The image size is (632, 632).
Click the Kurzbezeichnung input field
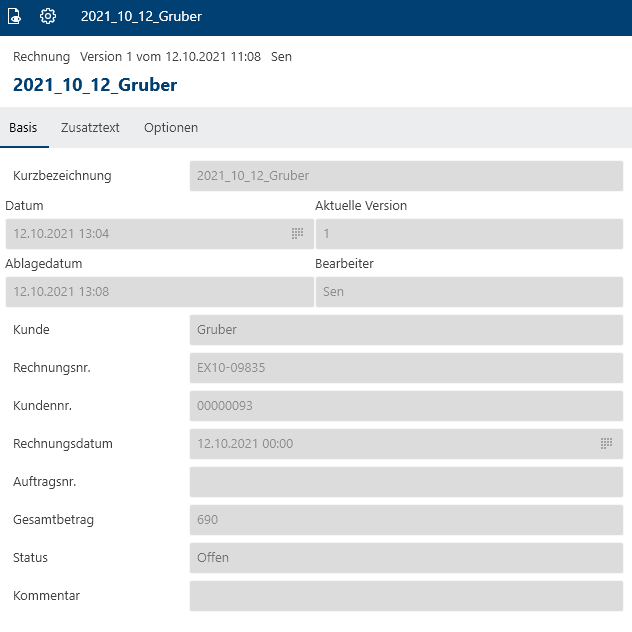tap(406, 176)
